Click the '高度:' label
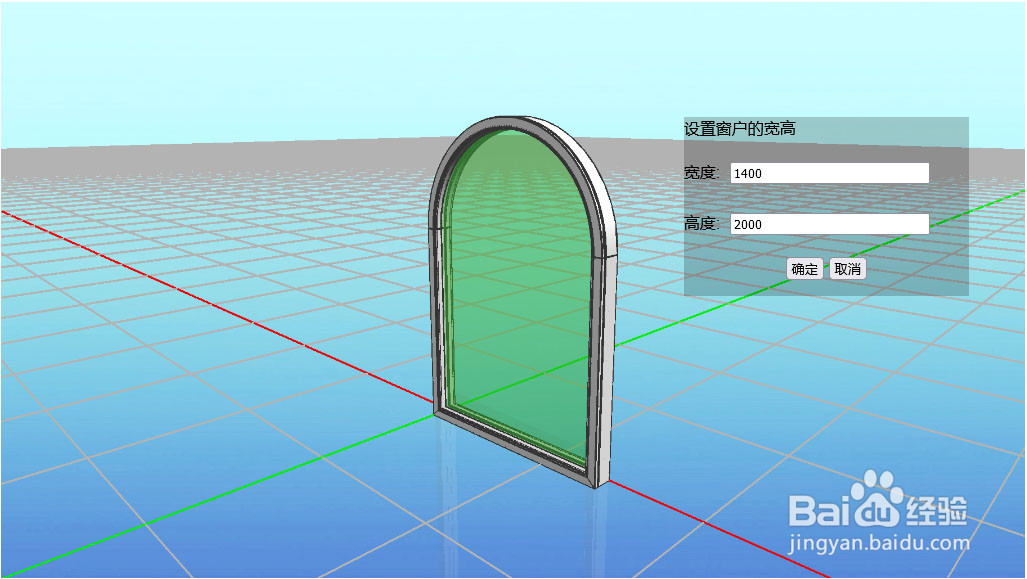 point(701,224)
